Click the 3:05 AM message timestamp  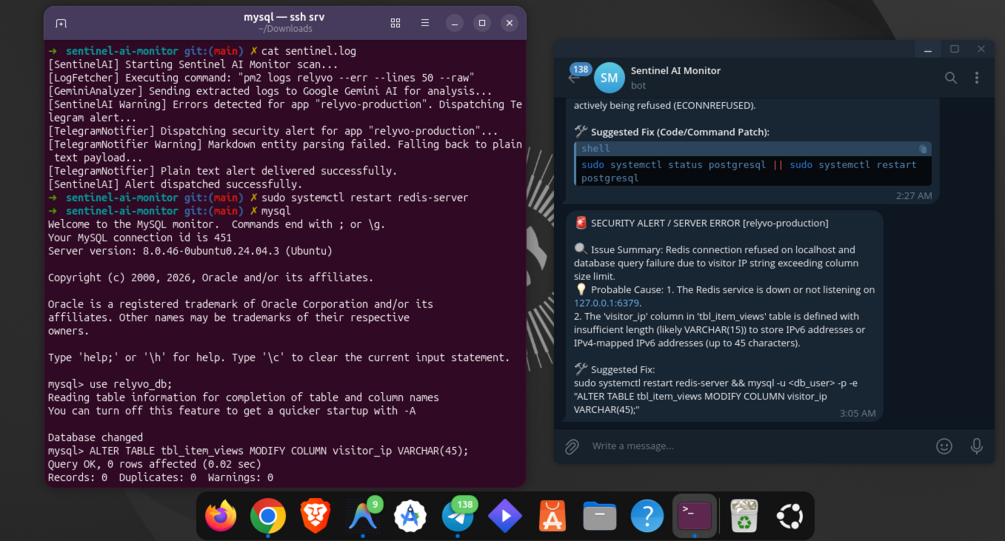(858, 413)
